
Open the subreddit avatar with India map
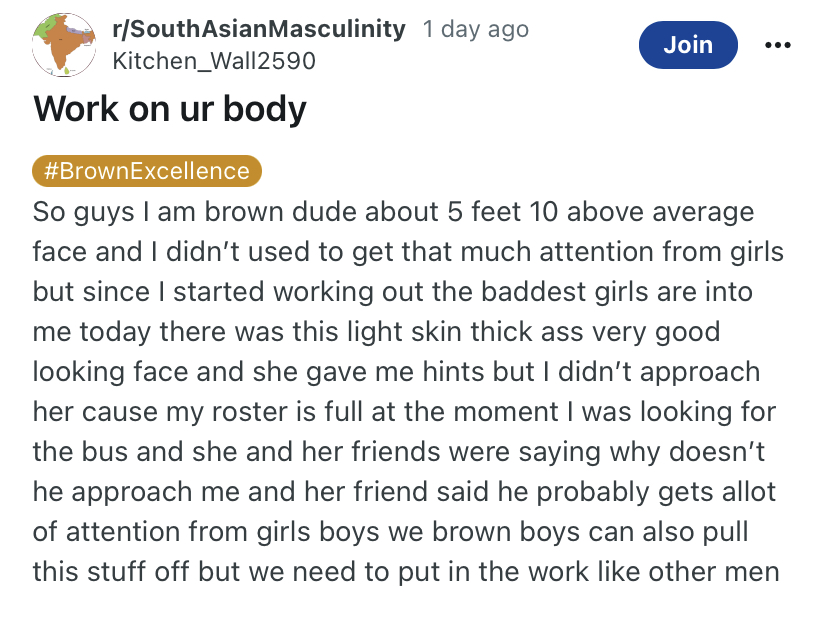tap(64, 45)
